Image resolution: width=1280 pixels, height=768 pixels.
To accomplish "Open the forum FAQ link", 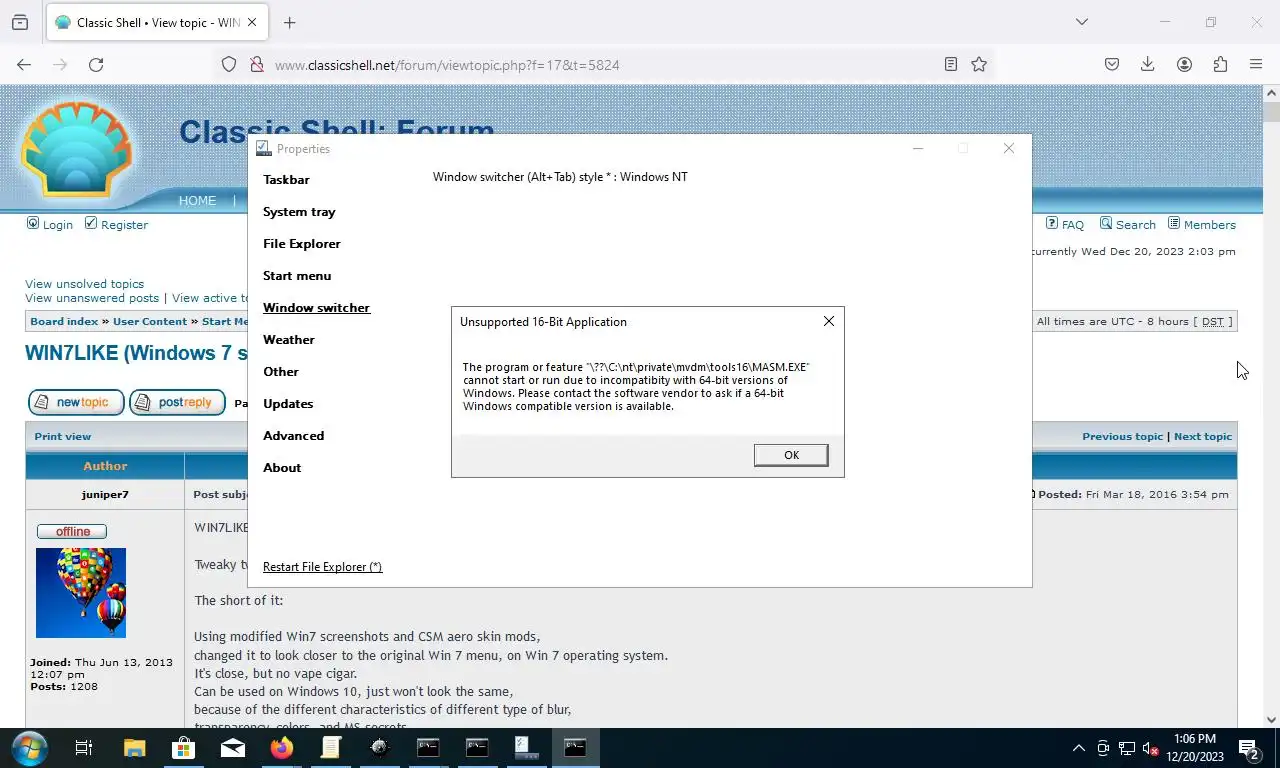I will [x=1072, y=225].
